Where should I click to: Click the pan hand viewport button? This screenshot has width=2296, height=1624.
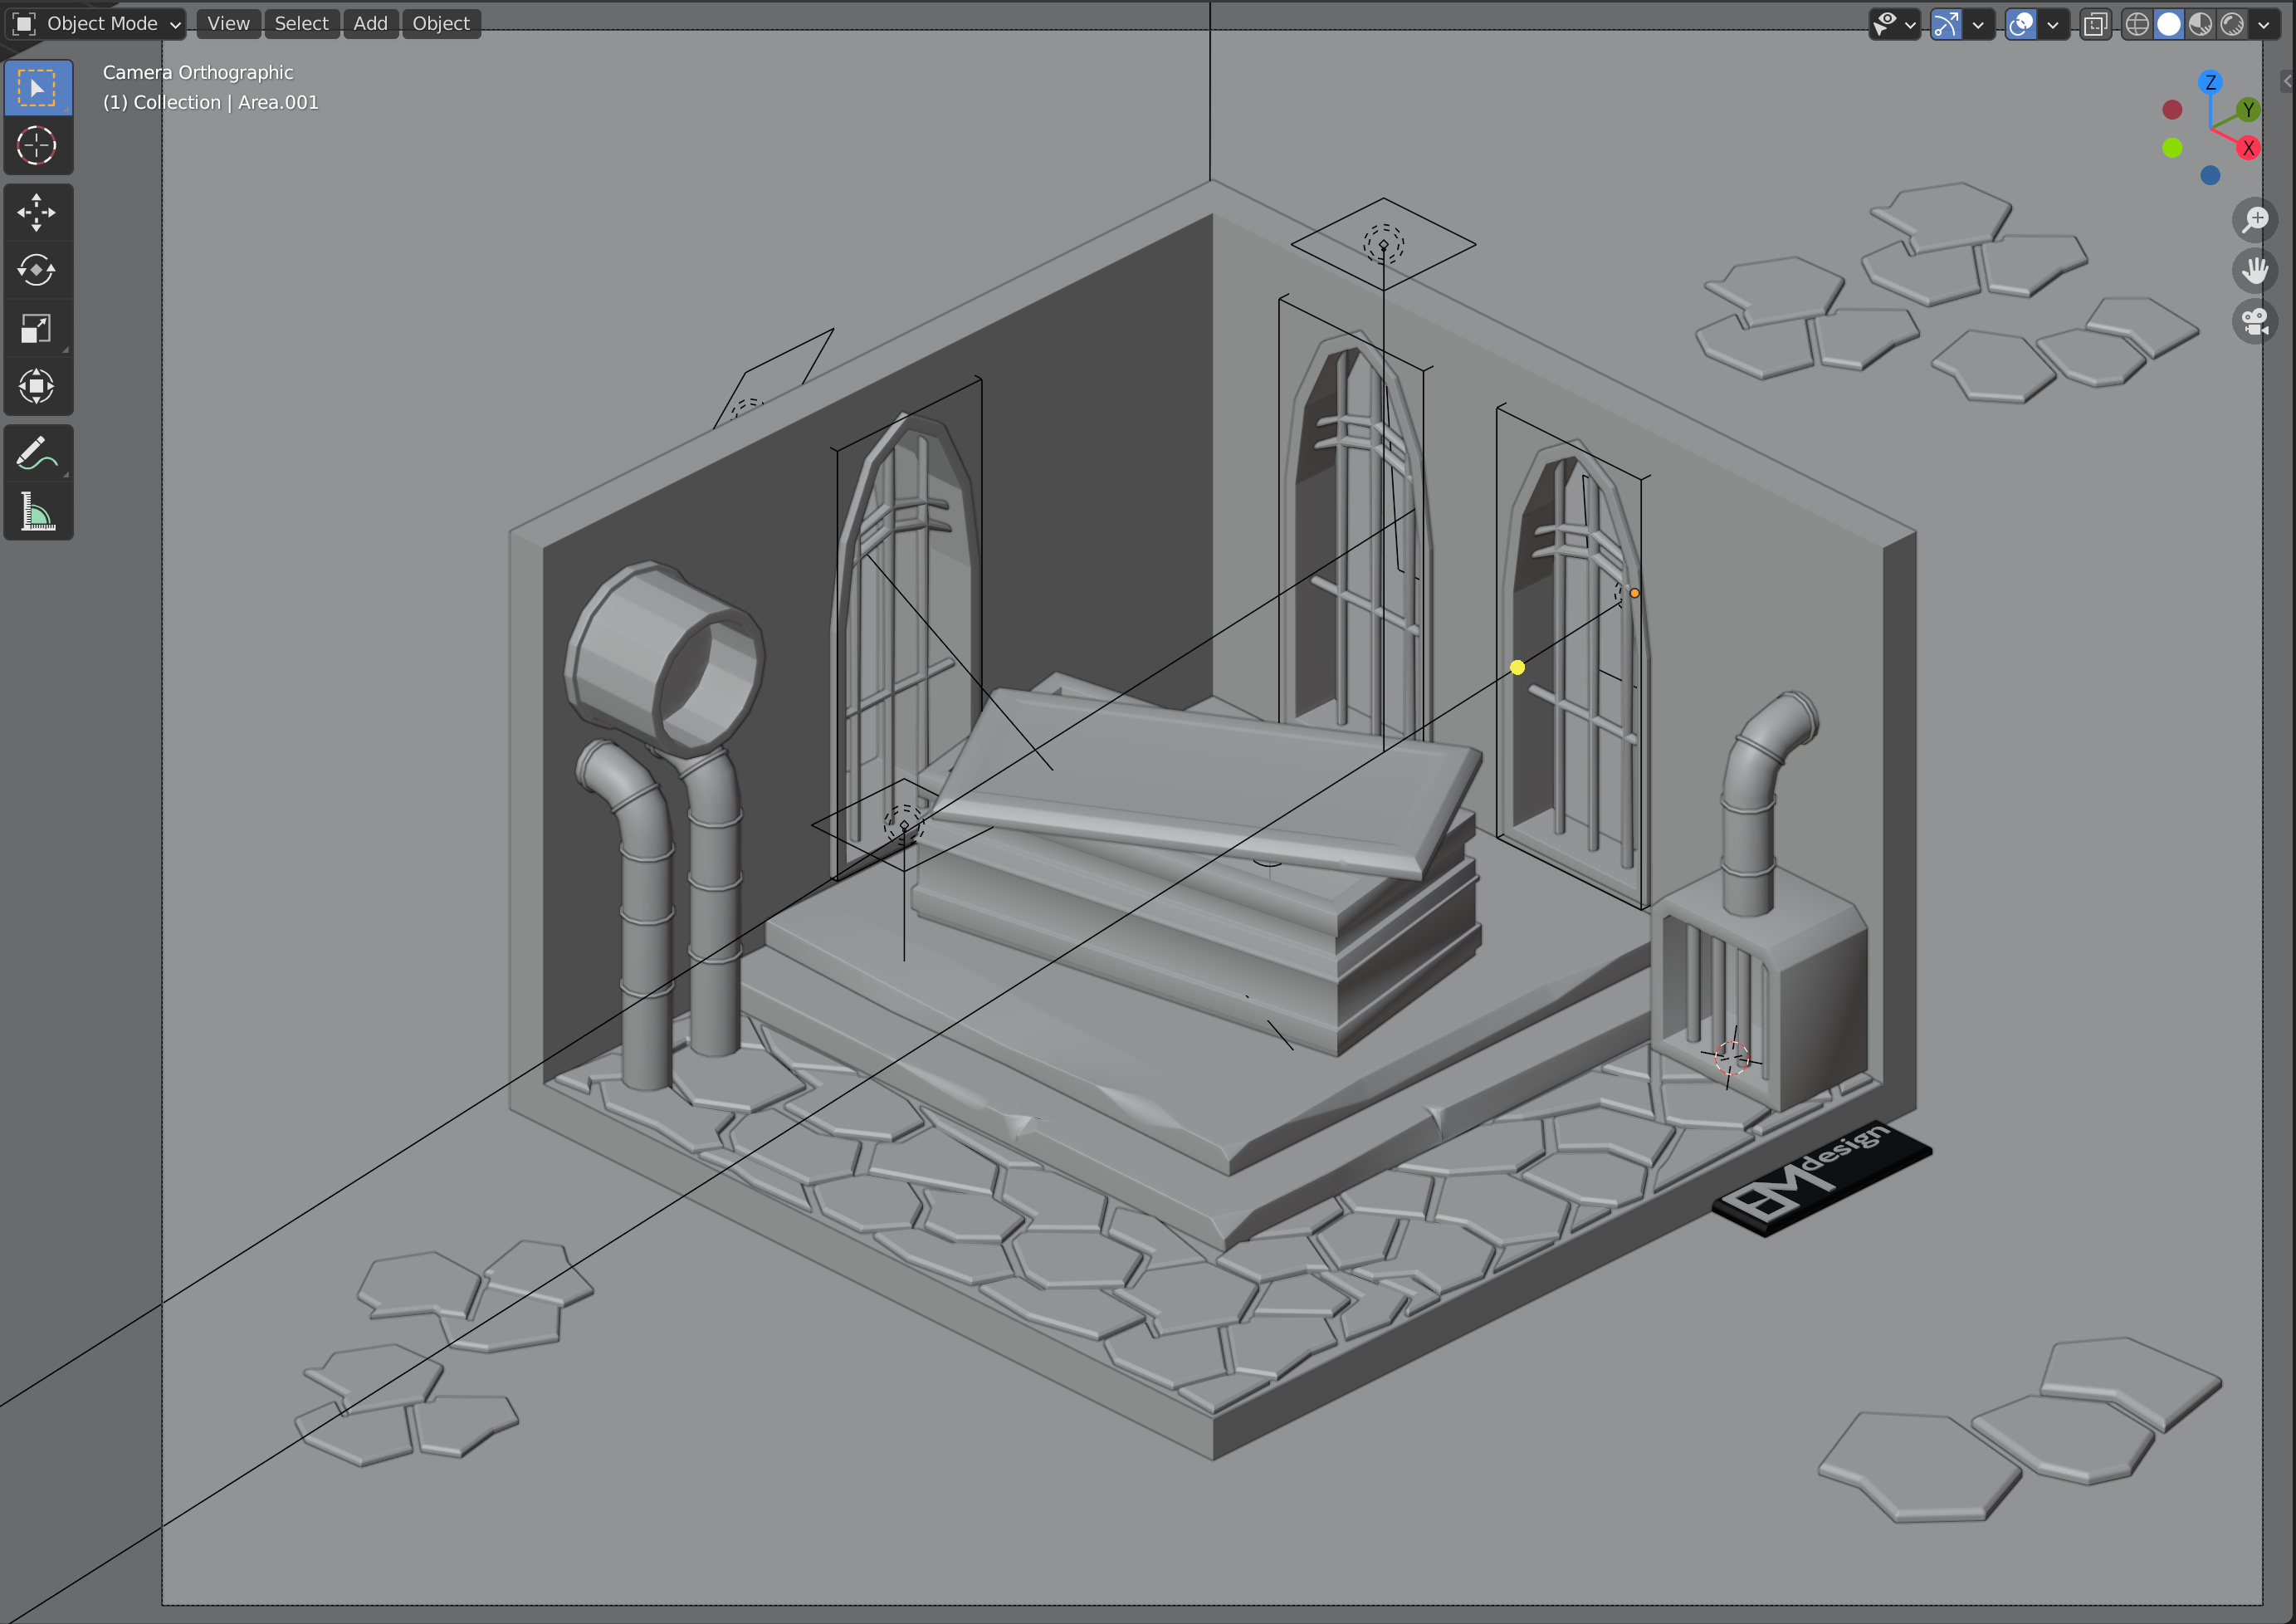[2255, 270]
